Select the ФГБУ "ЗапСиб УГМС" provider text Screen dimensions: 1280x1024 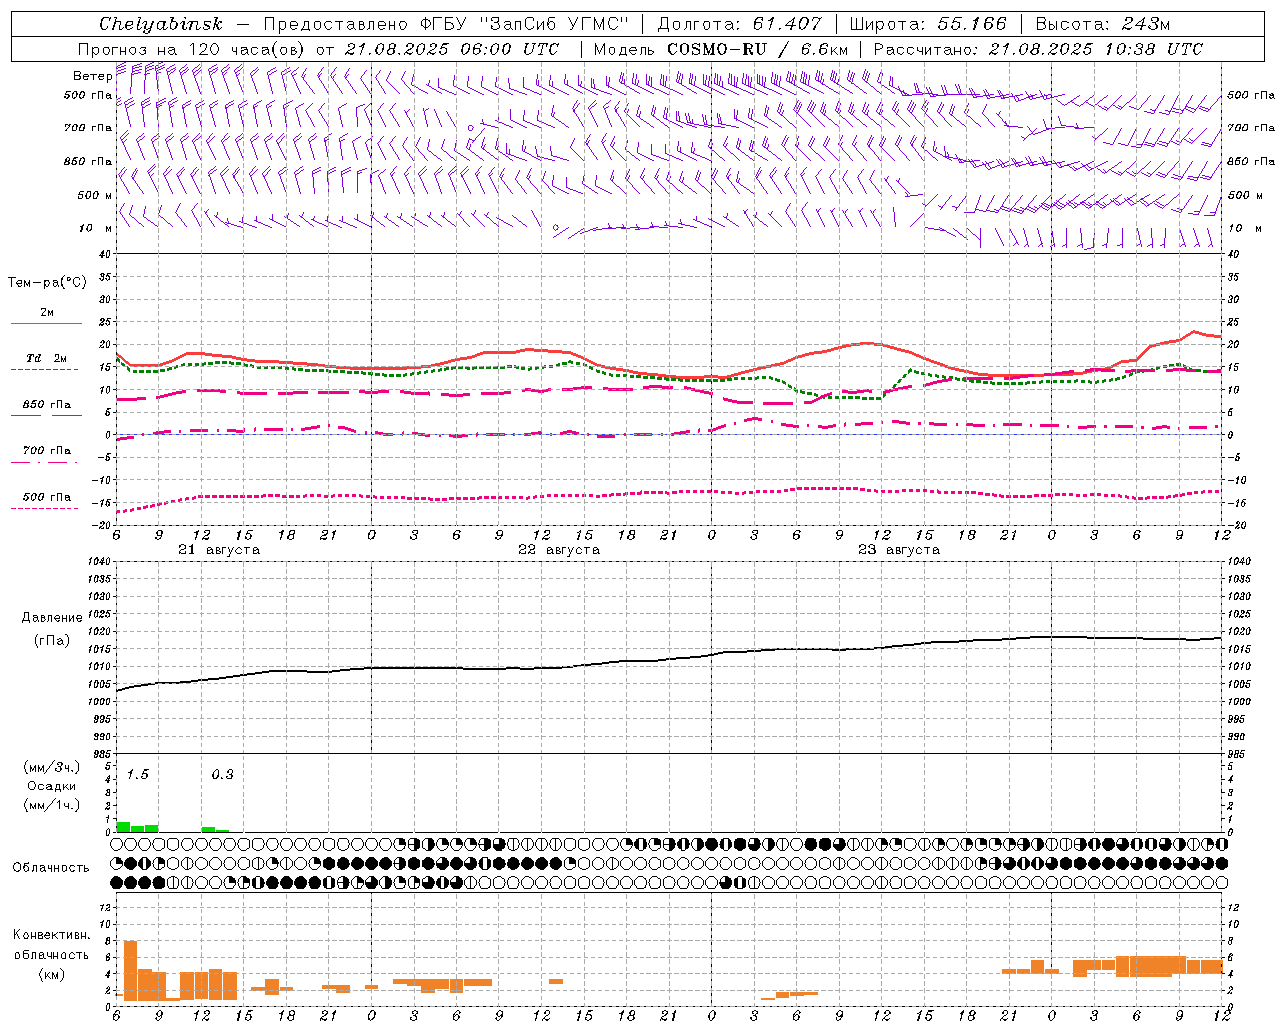click(x=527, y=23)
